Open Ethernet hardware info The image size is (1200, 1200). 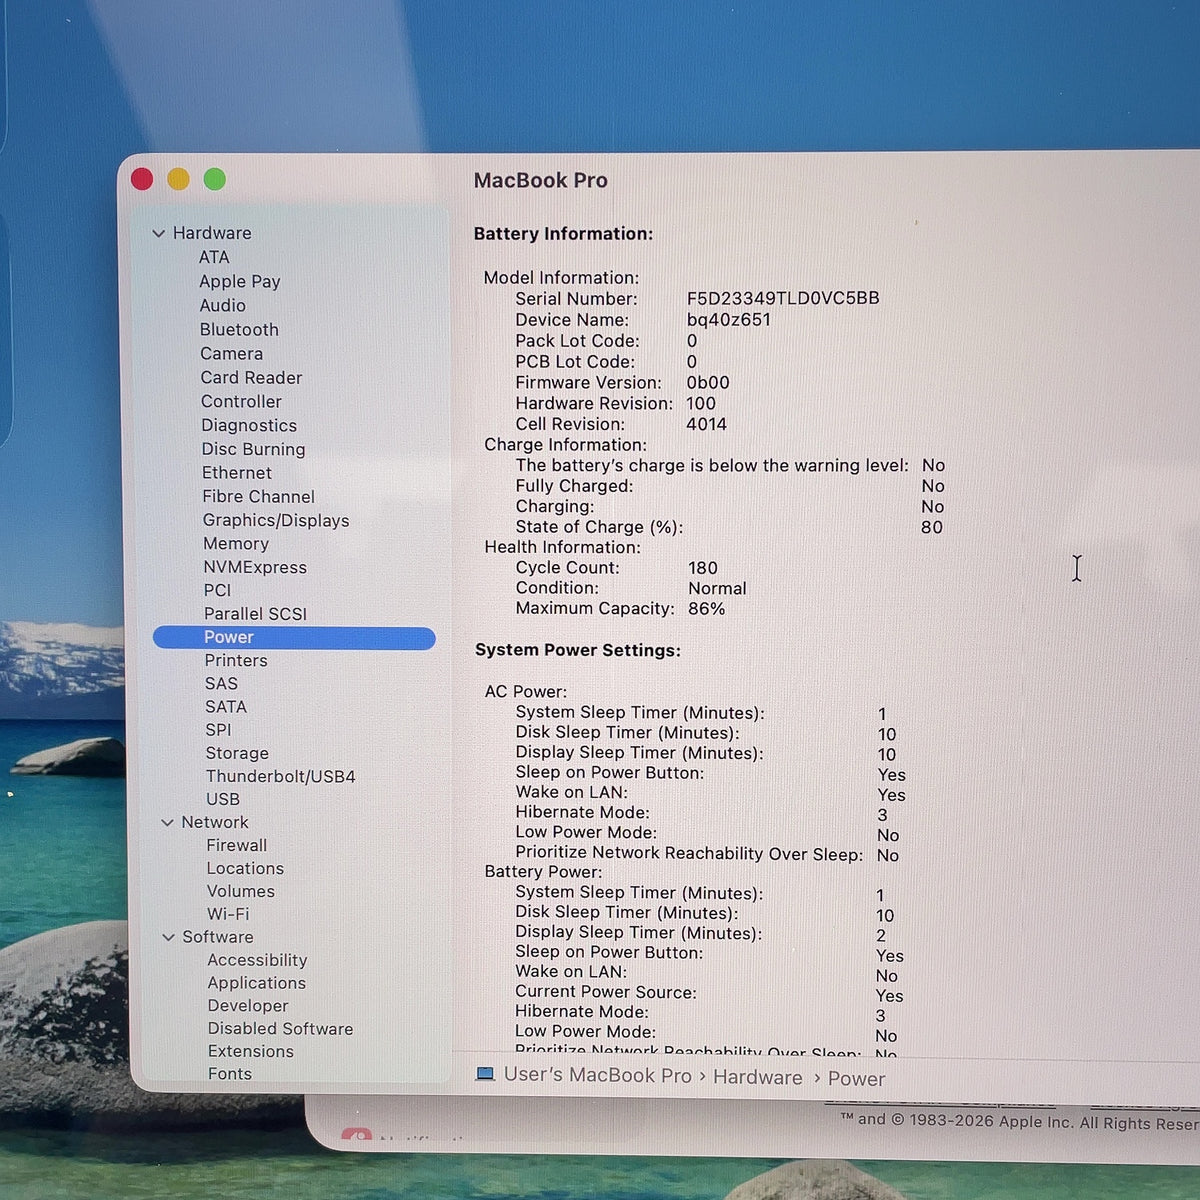237,472
